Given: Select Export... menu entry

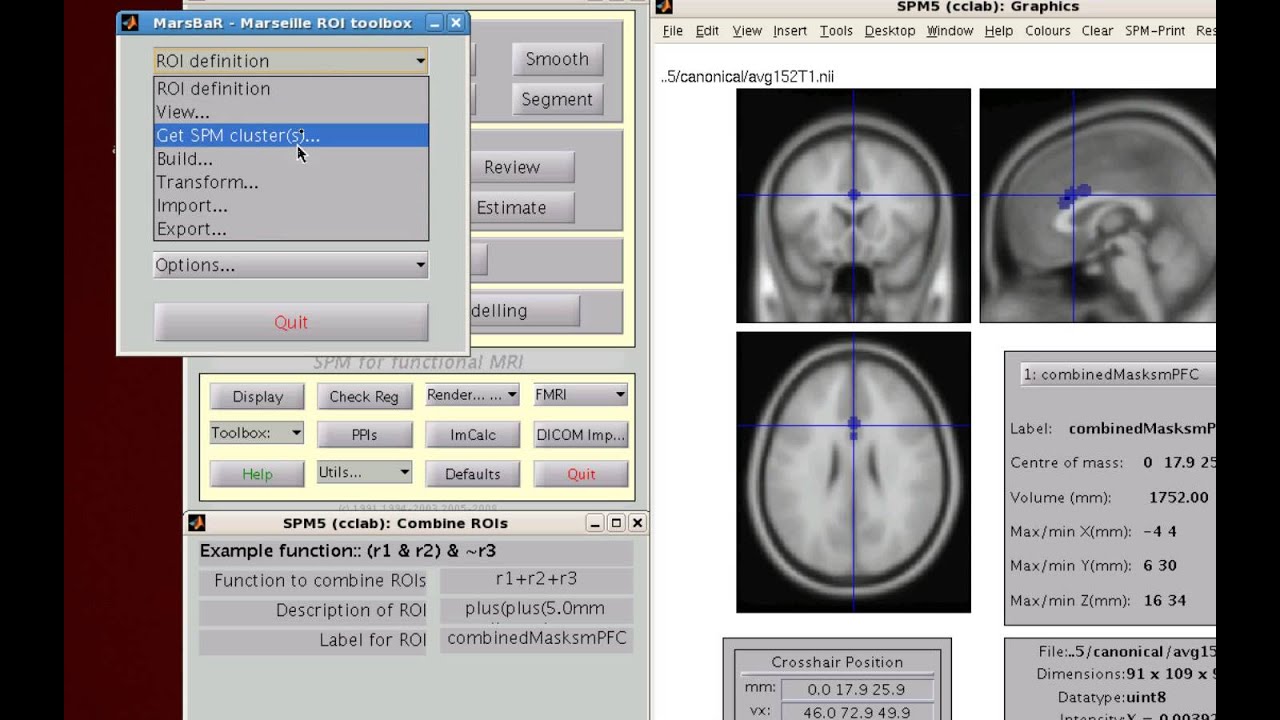Looking at the screenshot, I should [291, 229].
